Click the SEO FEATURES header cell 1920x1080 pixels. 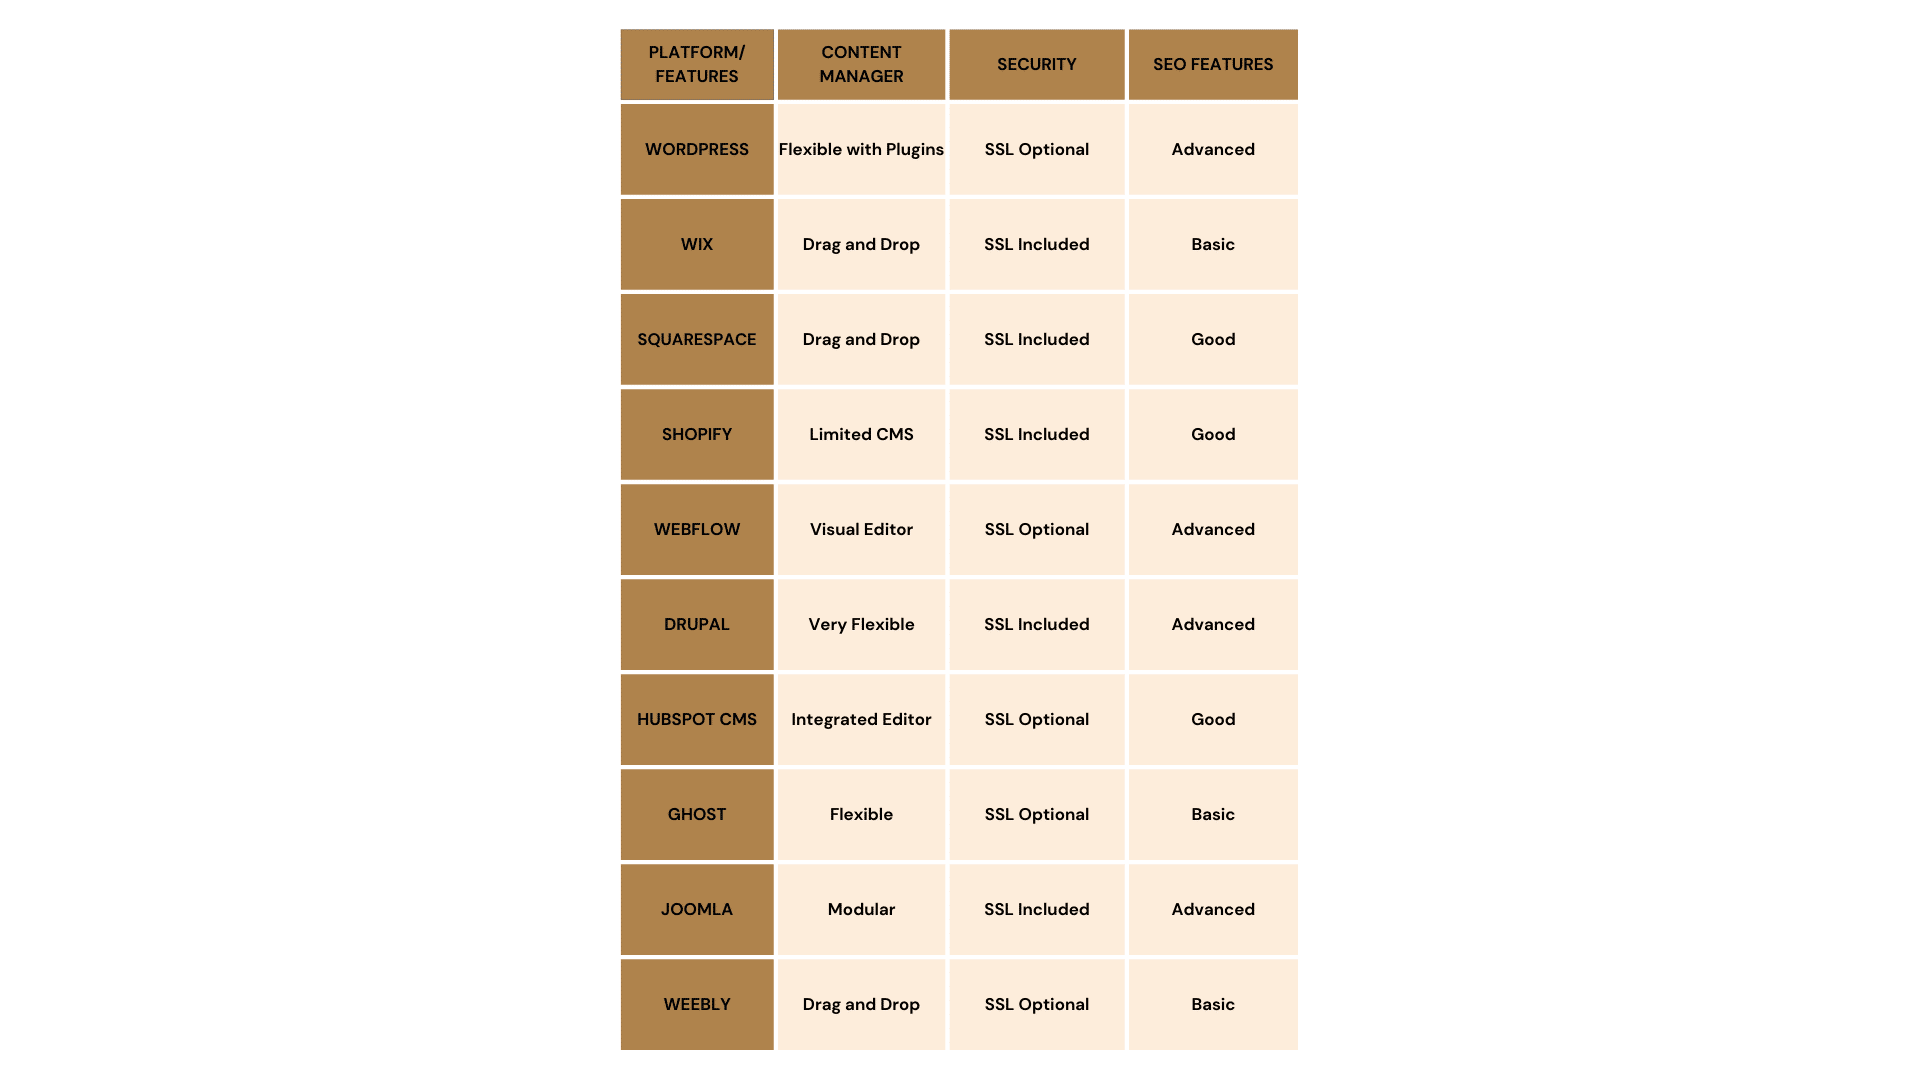[x=1213, y=63]
